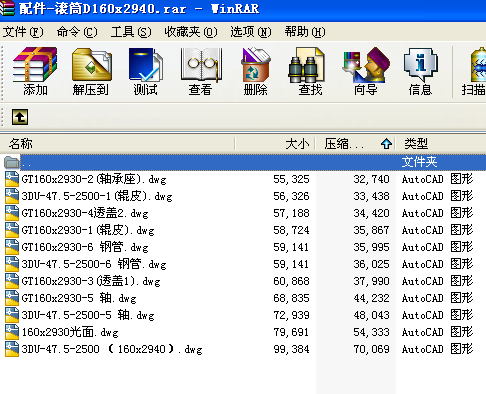Select file name 3DU-47.5-2500-5 轴.dwg
The image size is (486, 394).
(x=88, y=315)
